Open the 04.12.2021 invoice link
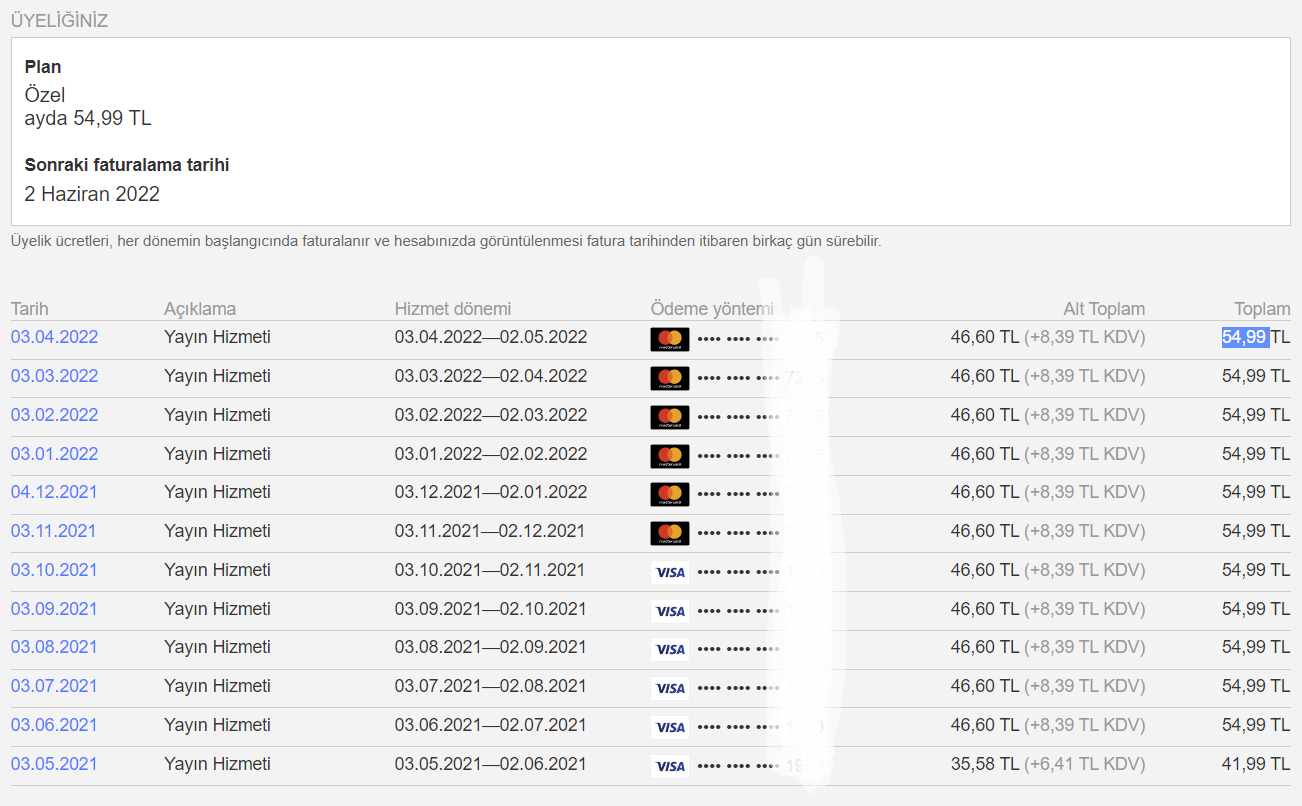This screenshot has height=806, width=1302. click(x=54, y=492)
